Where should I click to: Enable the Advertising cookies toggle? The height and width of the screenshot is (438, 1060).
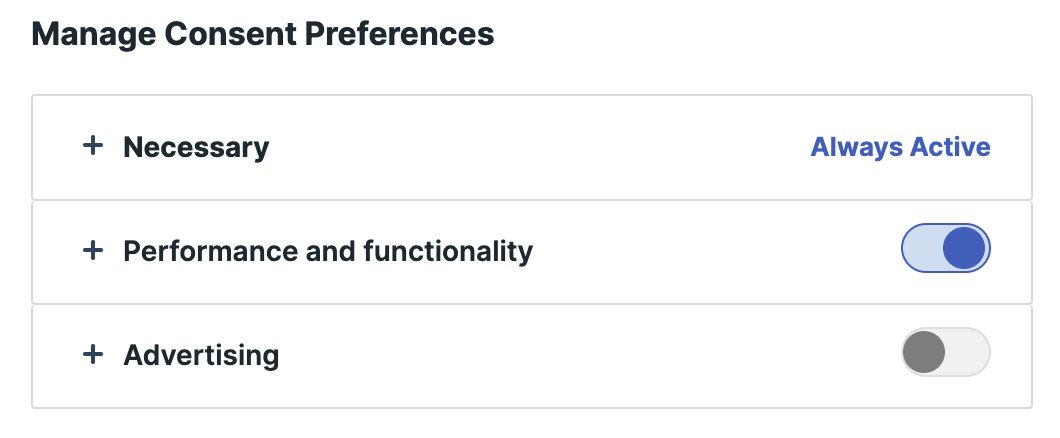tap(945, 352)
